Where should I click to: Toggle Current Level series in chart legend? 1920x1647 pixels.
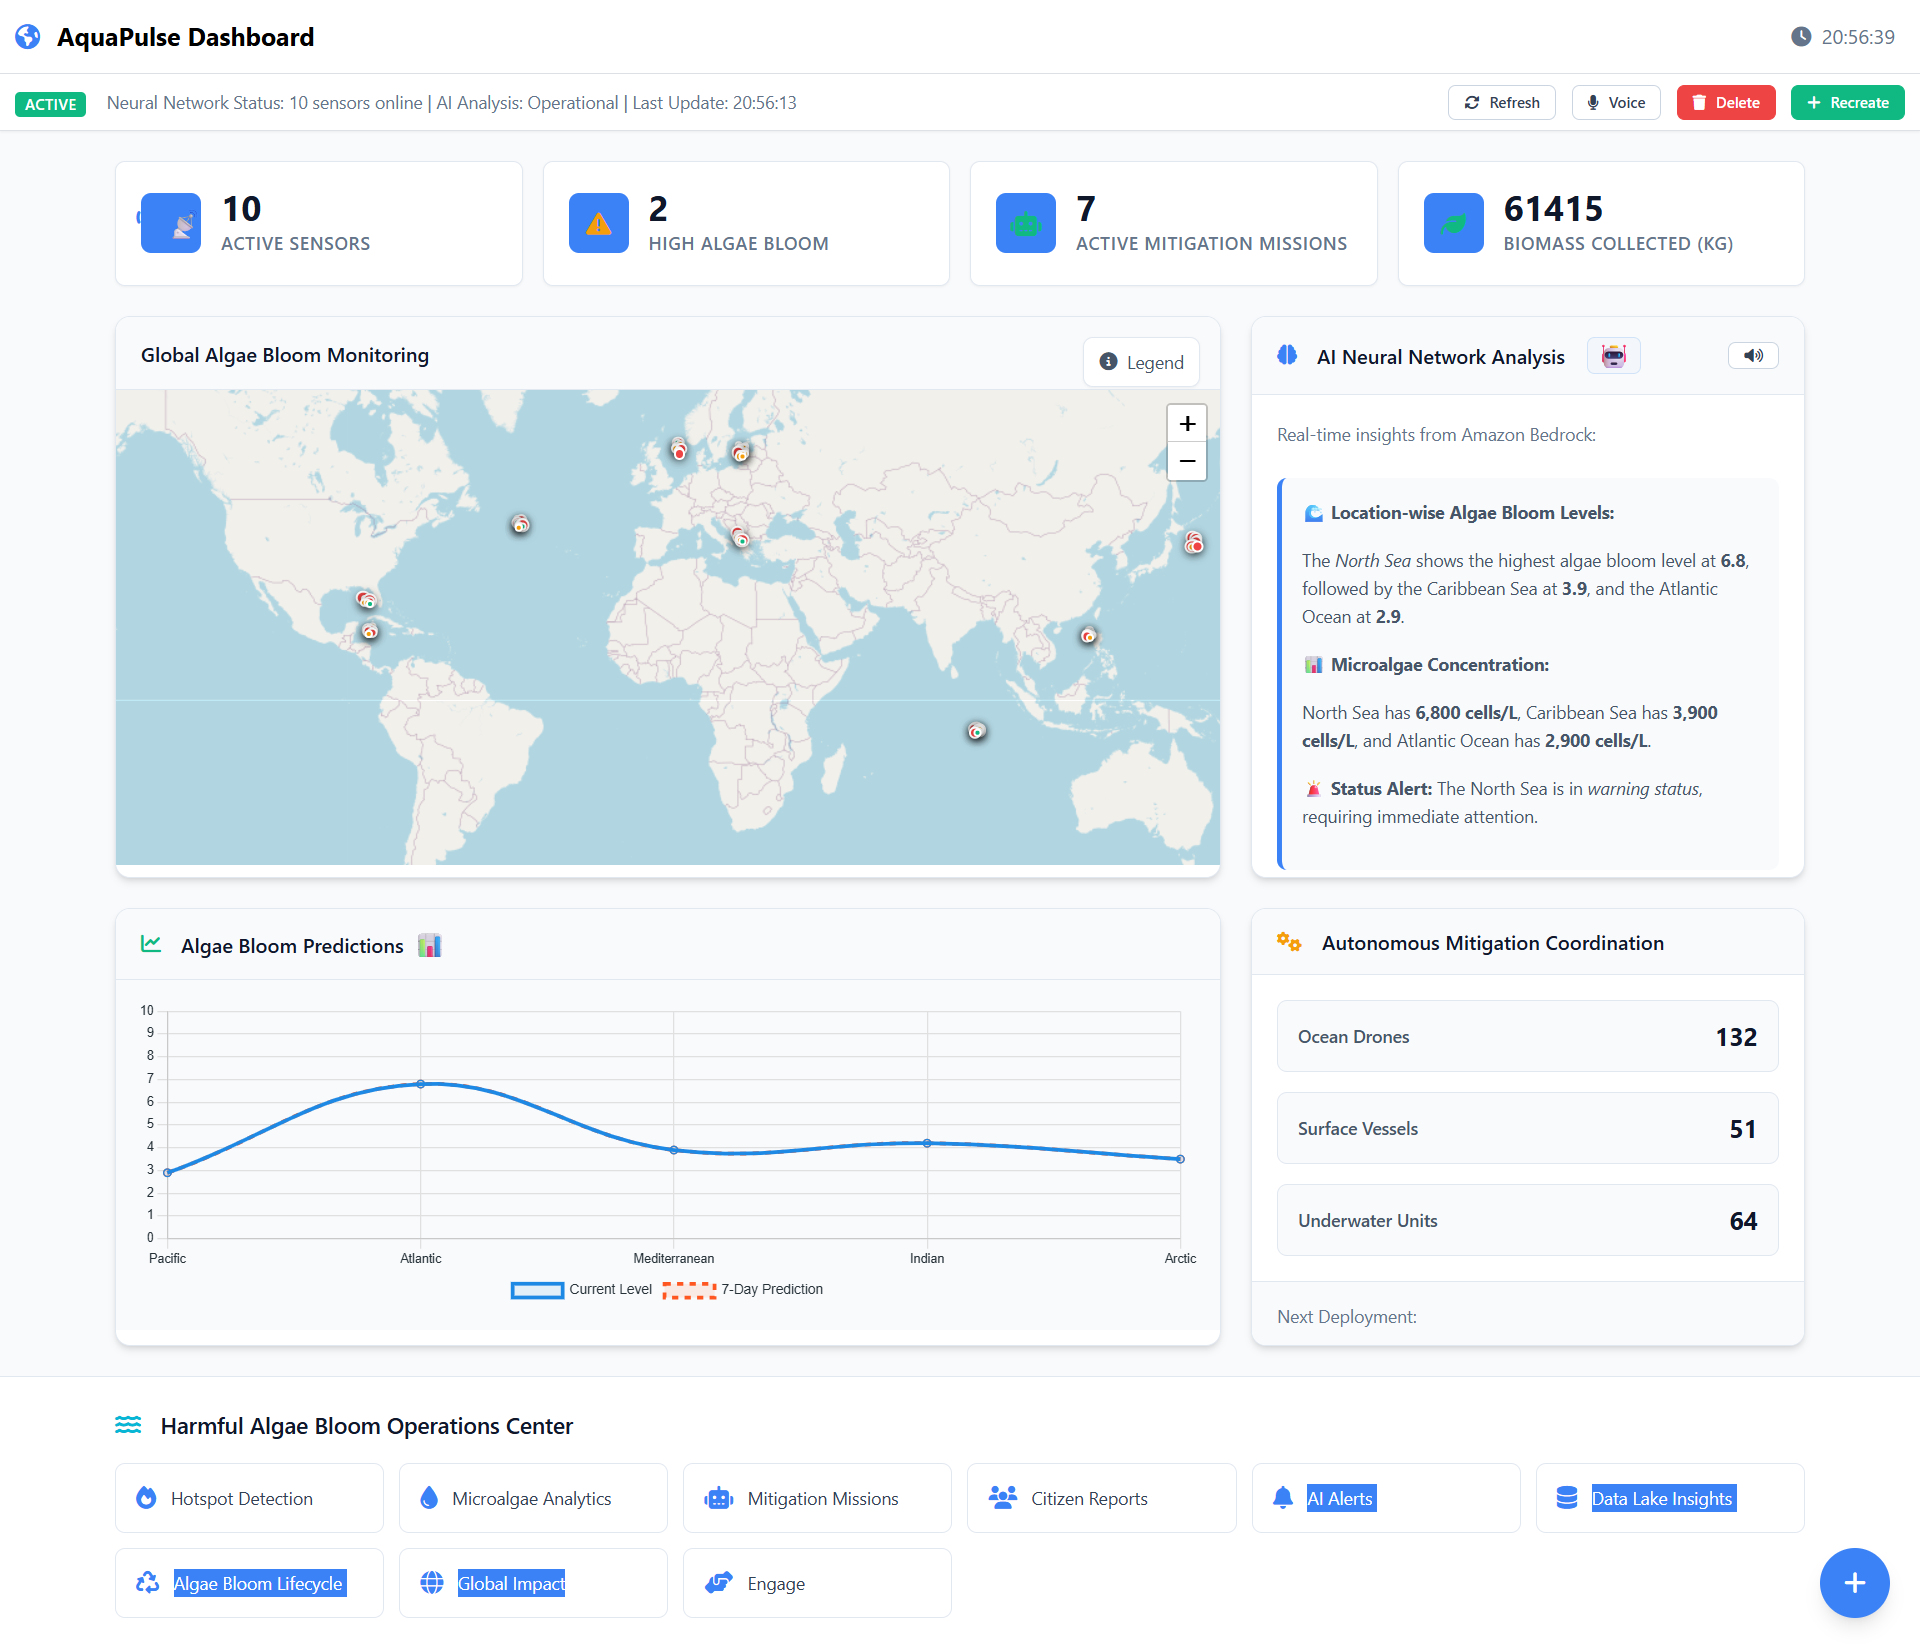[581, 1289]
